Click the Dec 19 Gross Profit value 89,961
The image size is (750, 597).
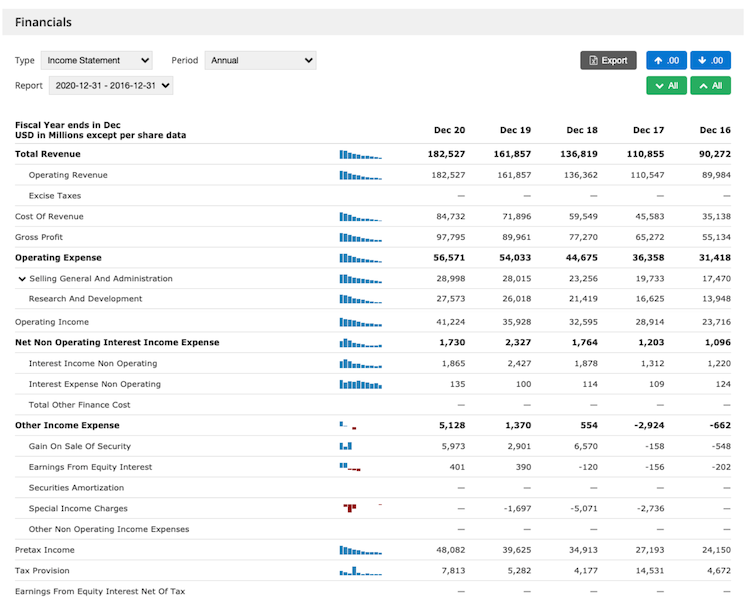pyautogui.click(x=517, y=237)
